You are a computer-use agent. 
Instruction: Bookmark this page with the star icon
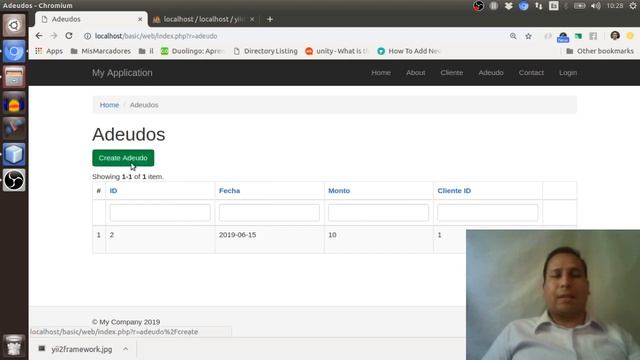[528, 36]
